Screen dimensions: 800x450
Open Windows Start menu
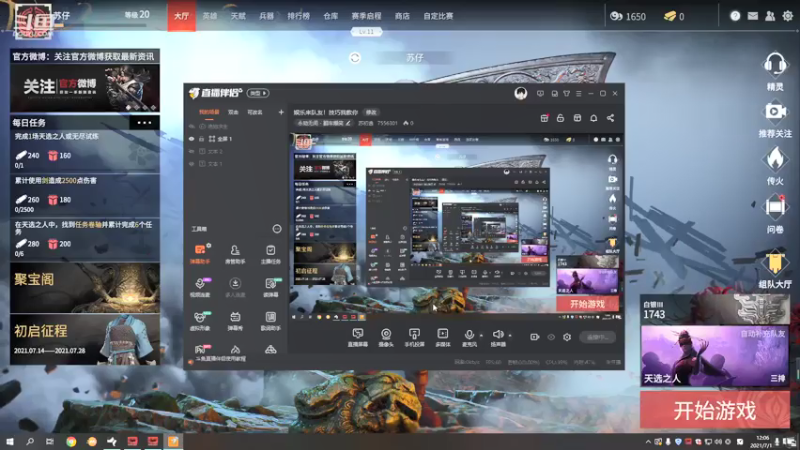click(x=9, y=441)
